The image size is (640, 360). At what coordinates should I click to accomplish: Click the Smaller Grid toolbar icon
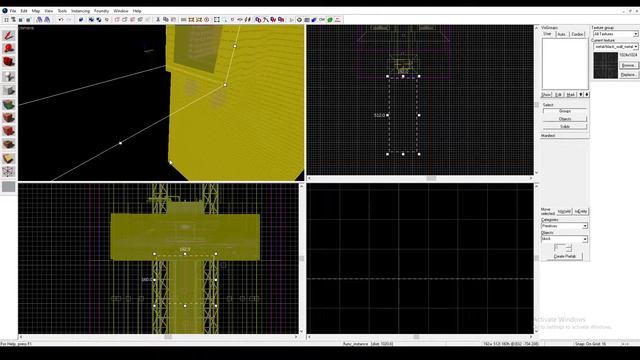20,20
